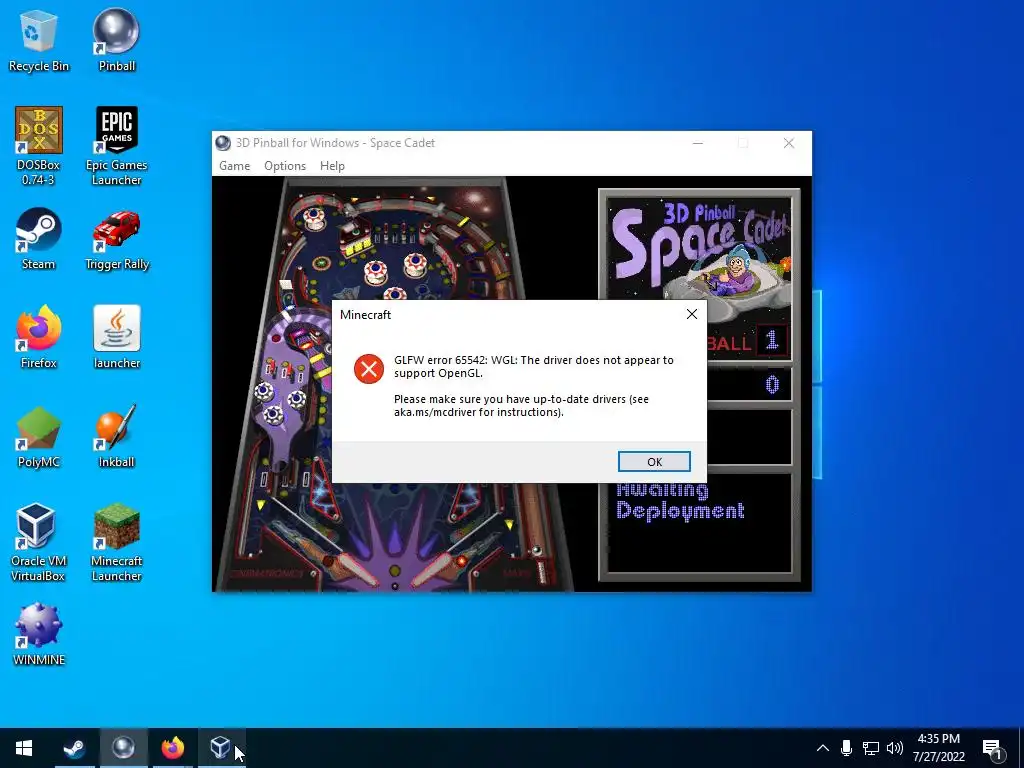Click OK in the Minecraft error dialog
This screenshot has height=768, width=1024.
tap(654, 462)
